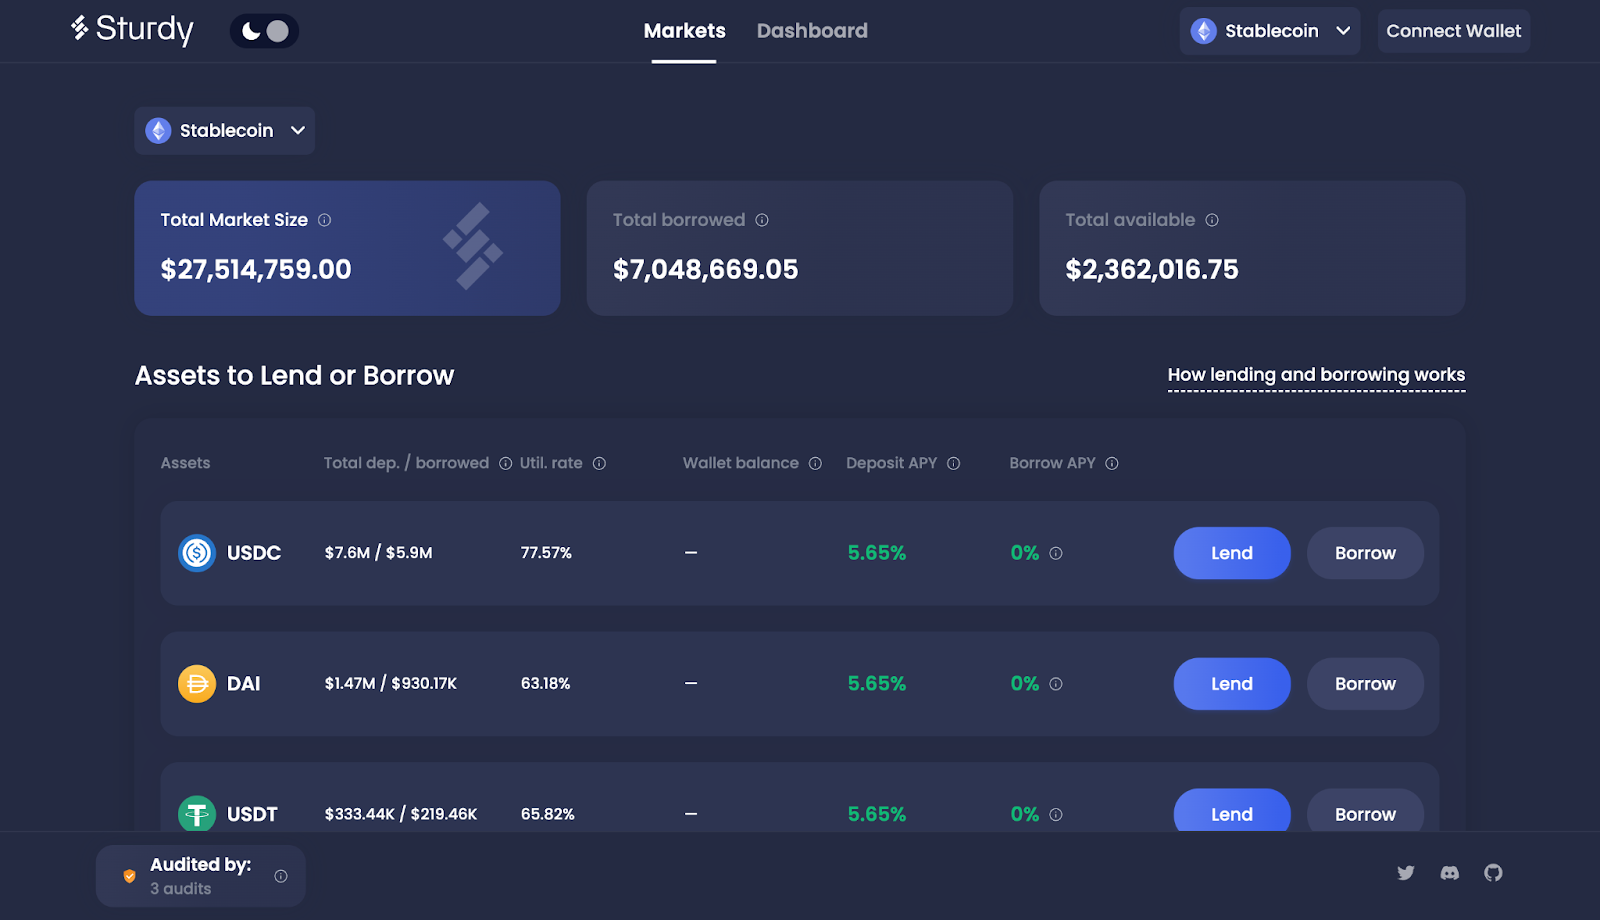Click the DAI 63.18% utilization rate

(x=546, y=684)
